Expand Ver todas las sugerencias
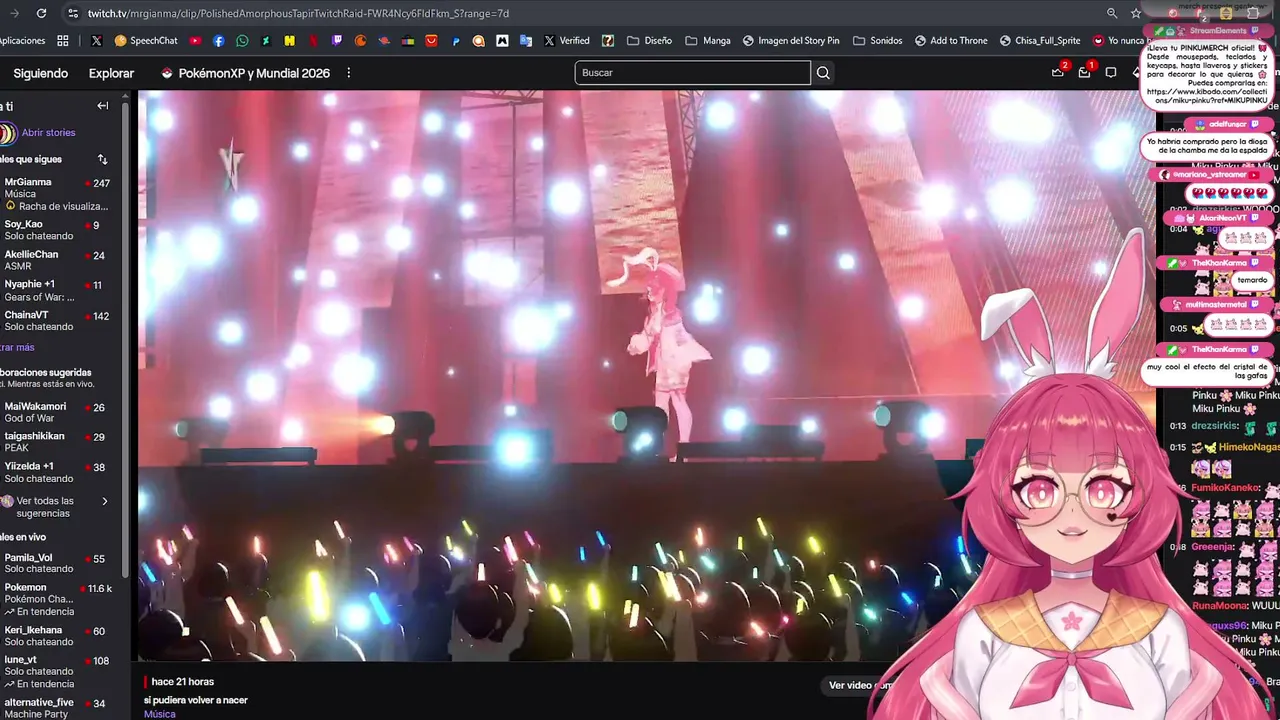The height and width of the screenshot is (720, 1280). 56,507
